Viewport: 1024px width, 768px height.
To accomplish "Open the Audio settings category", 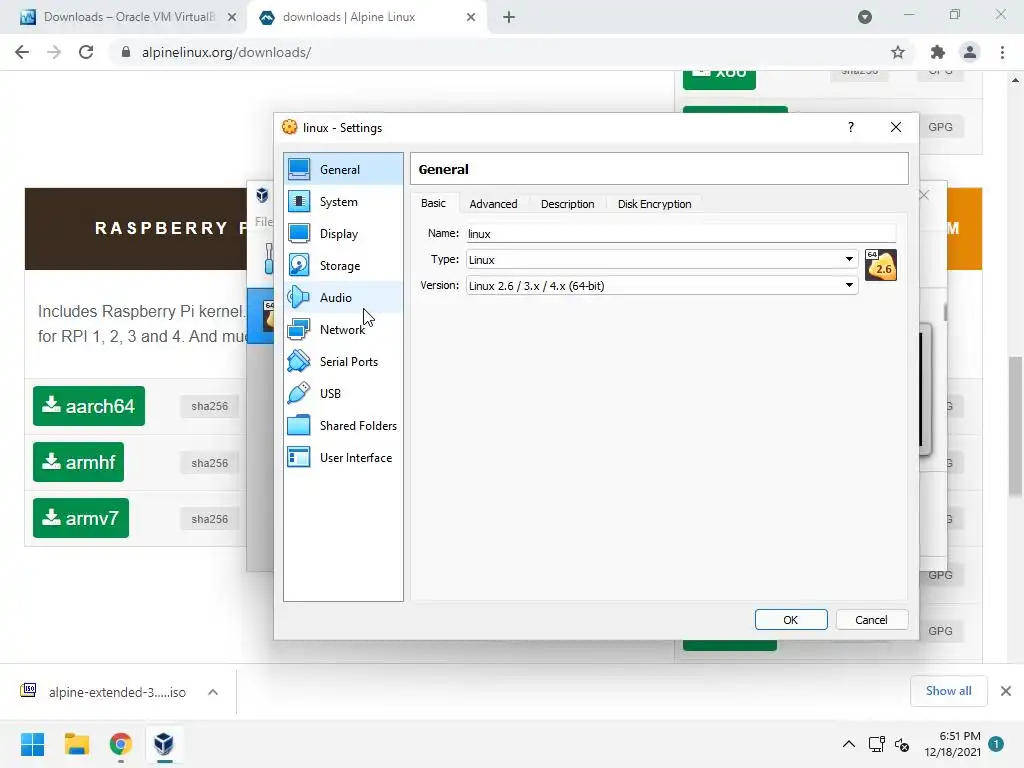I will tap(343, 298).
